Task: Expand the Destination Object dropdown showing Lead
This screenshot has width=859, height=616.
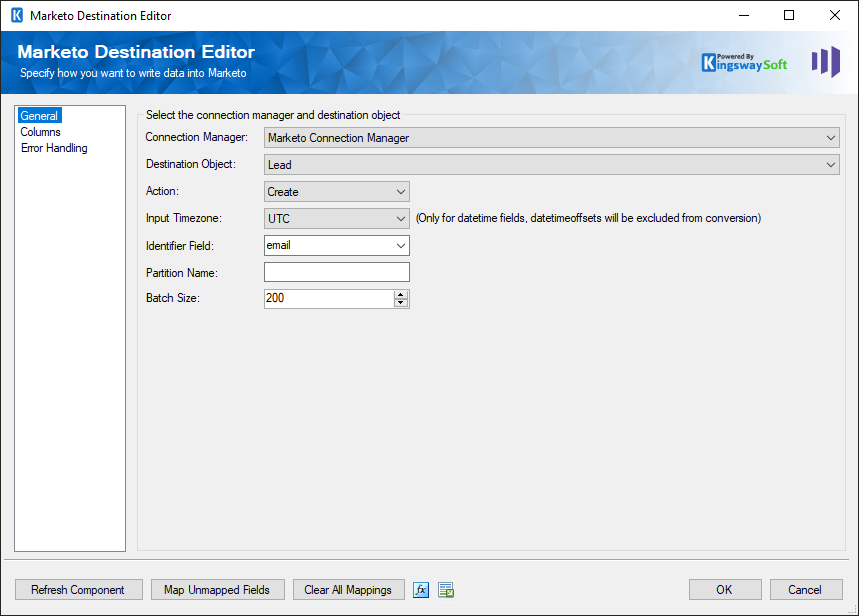Action: tap(551, 164)
